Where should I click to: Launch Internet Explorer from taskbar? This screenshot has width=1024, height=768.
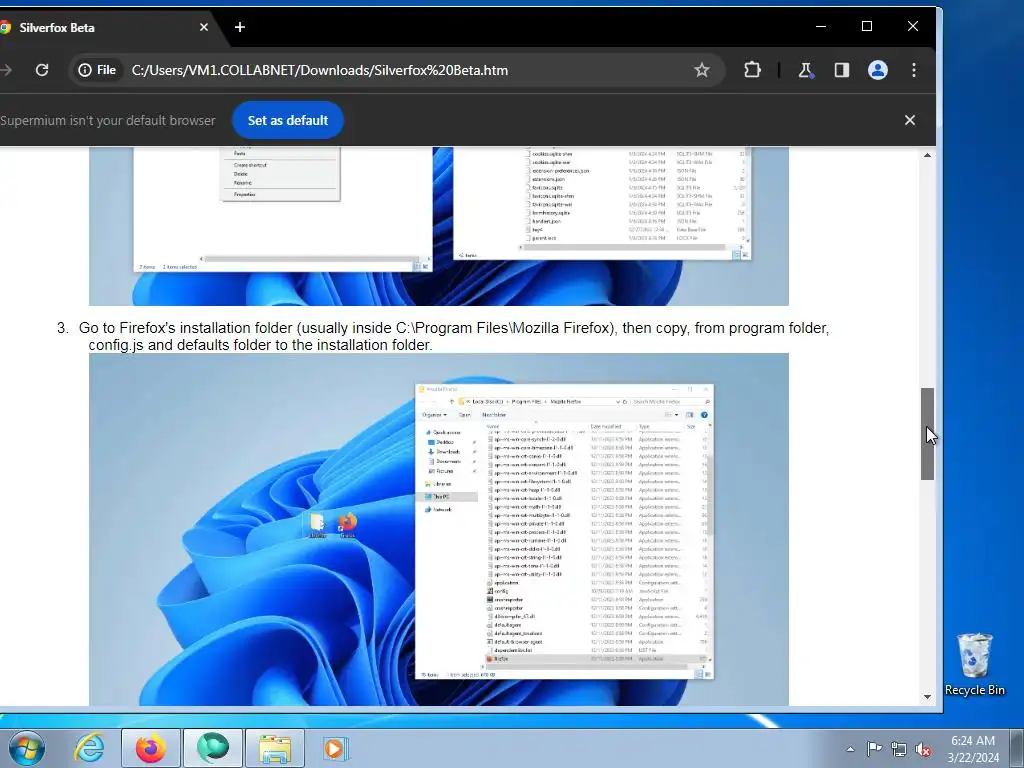[x=89, y=748]
